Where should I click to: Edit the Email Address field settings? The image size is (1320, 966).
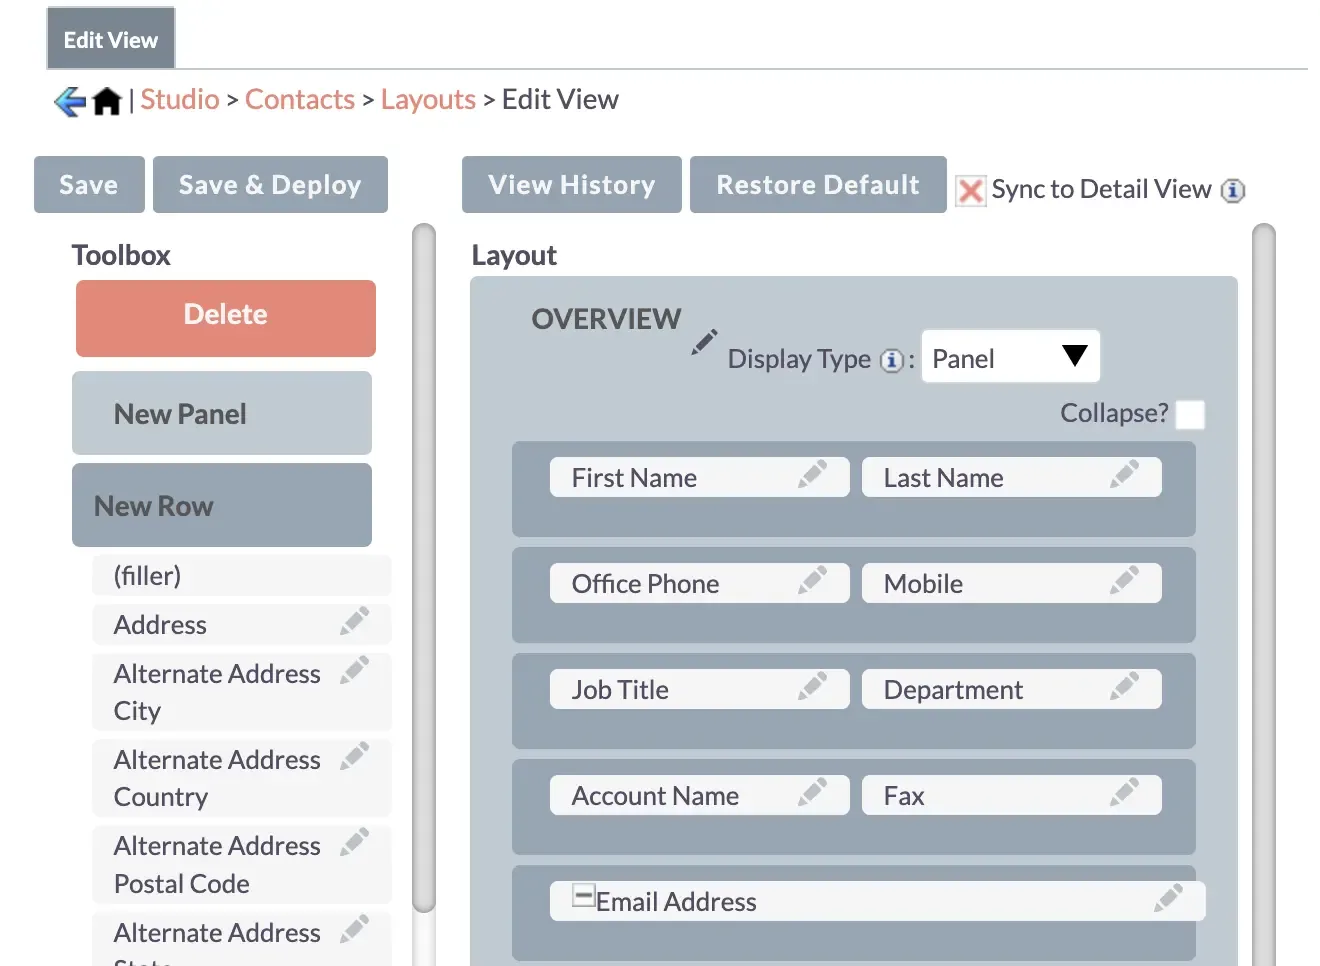tap(1169, 899)
